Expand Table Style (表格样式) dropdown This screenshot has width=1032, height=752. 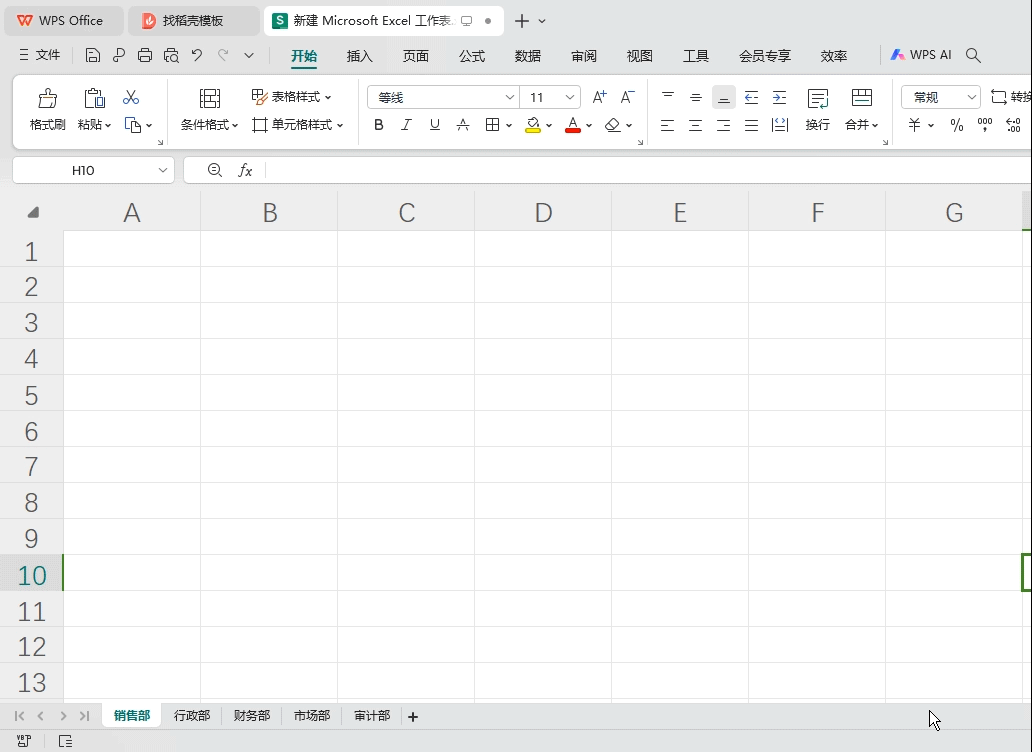(328, 97)
